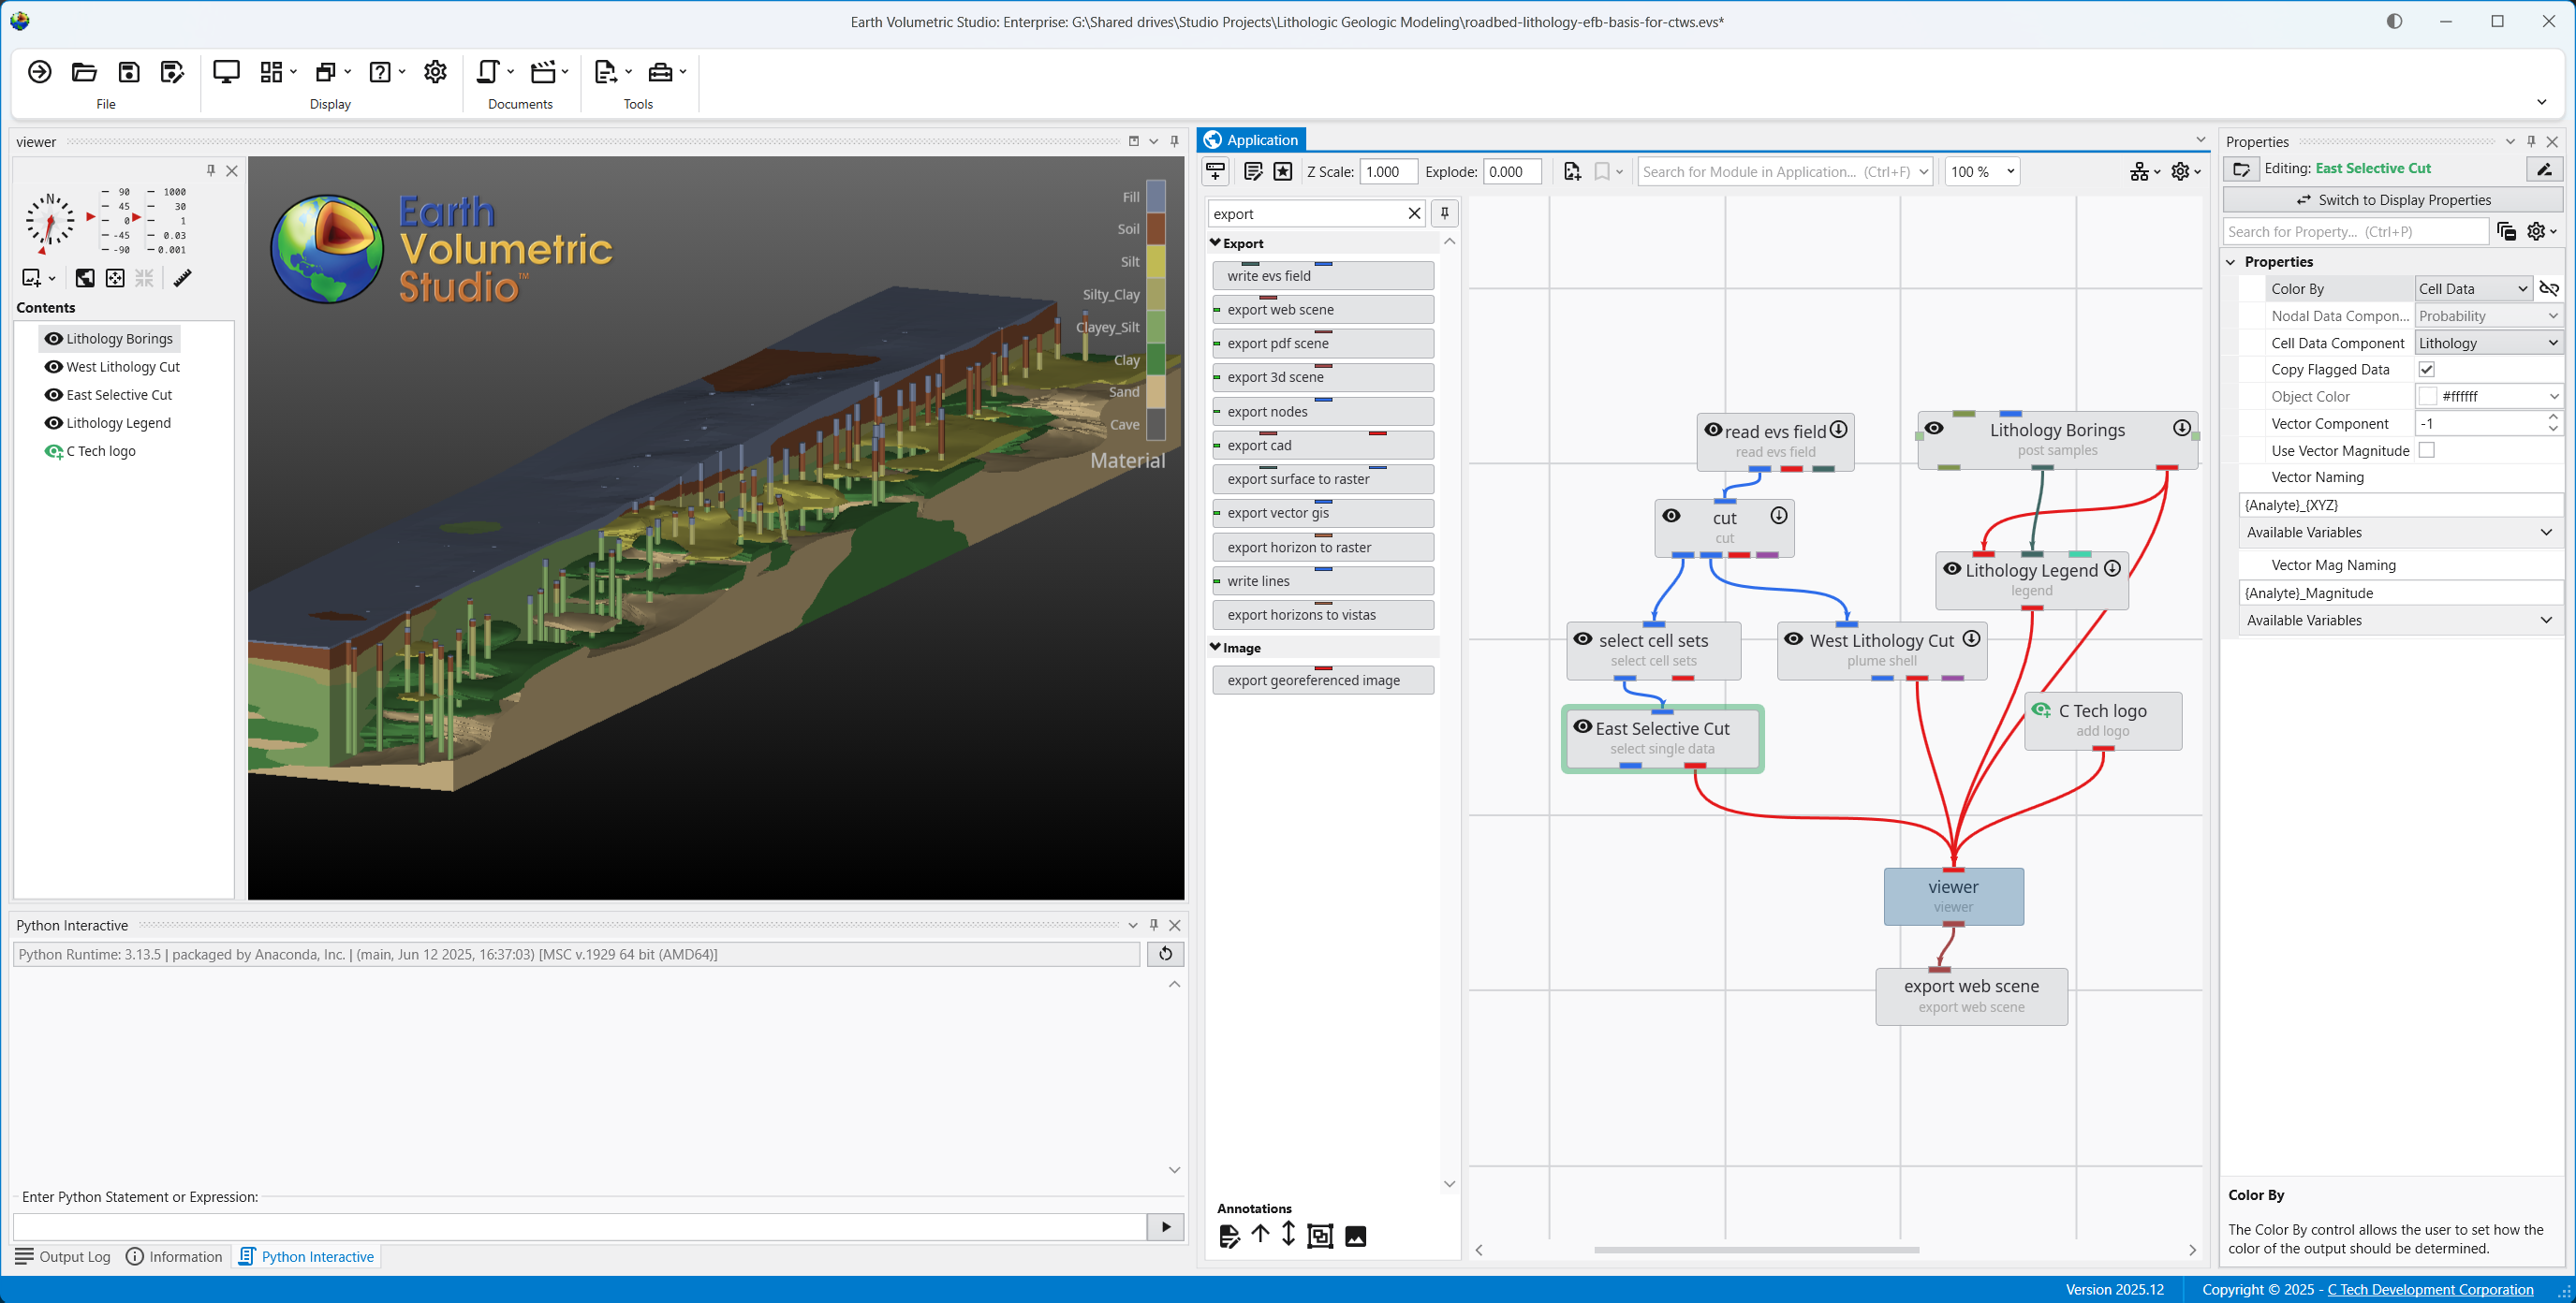This screenshot has width=2576, height=1303.
Task: Open the Information tab
Action: click(x=174, y=1256)
